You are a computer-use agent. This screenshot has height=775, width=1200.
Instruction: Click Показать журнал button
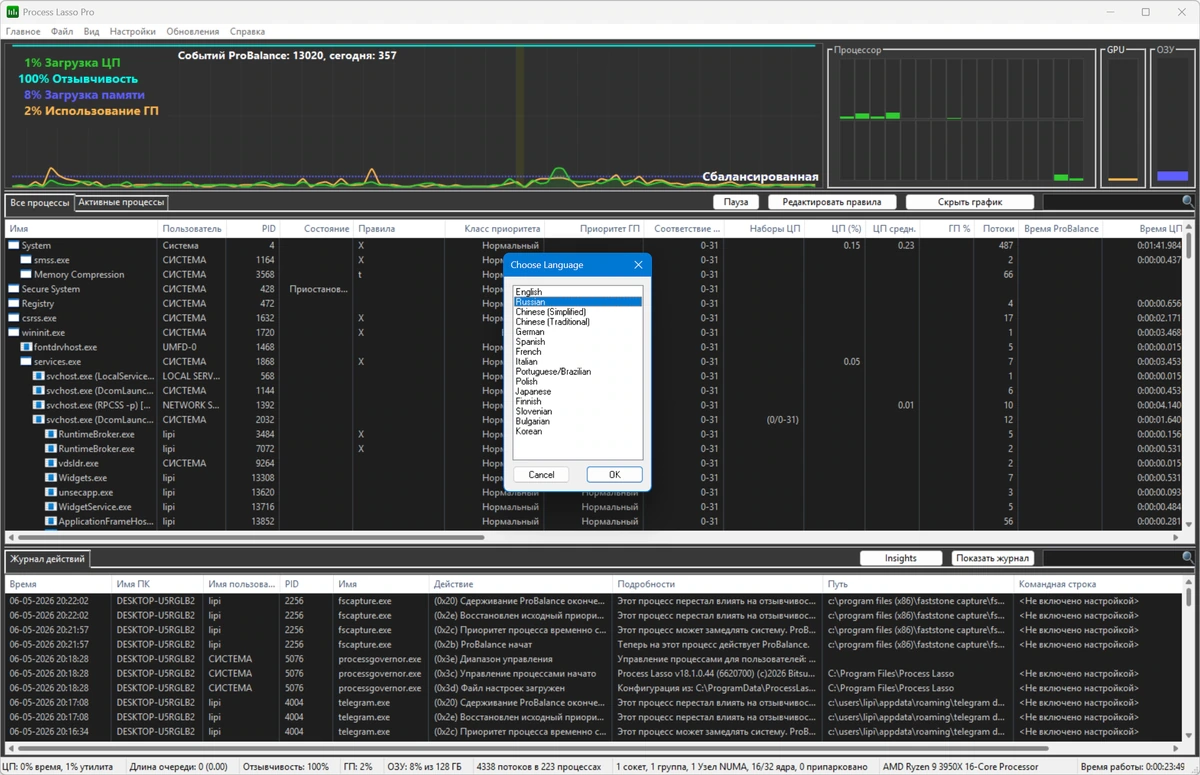pyautogui.click(x=993, y=558)
